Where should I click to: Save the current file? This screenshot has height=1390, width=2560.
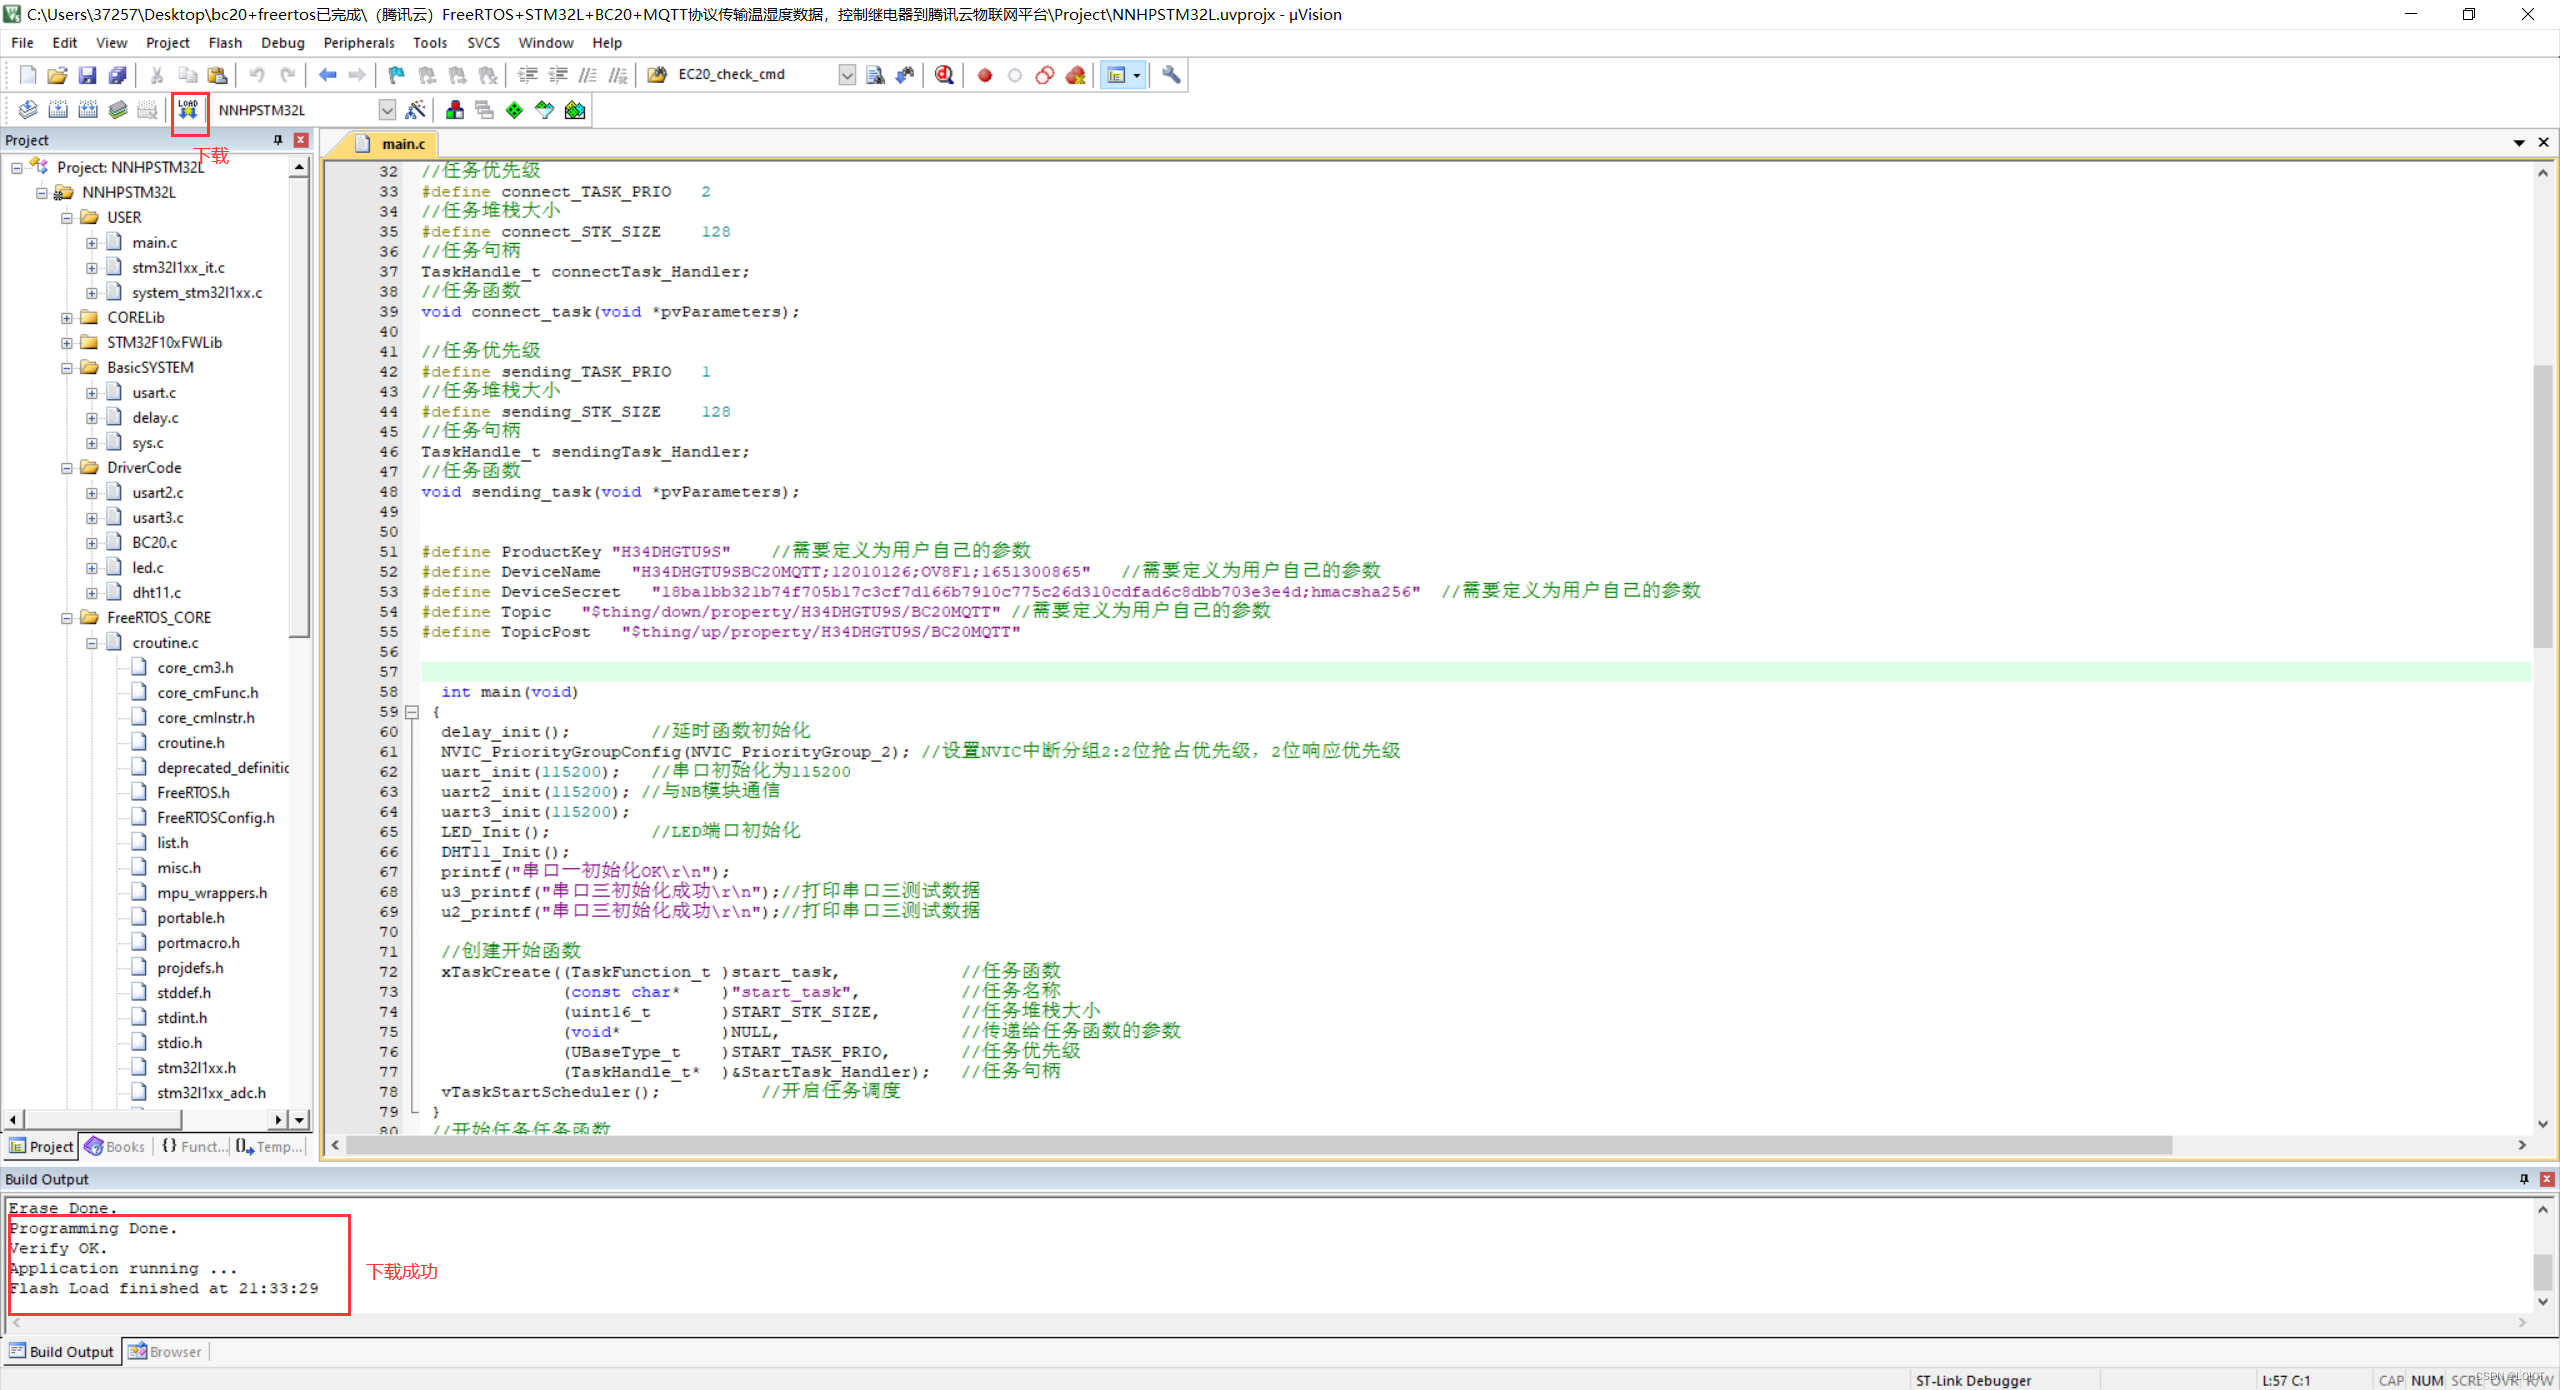87,75
